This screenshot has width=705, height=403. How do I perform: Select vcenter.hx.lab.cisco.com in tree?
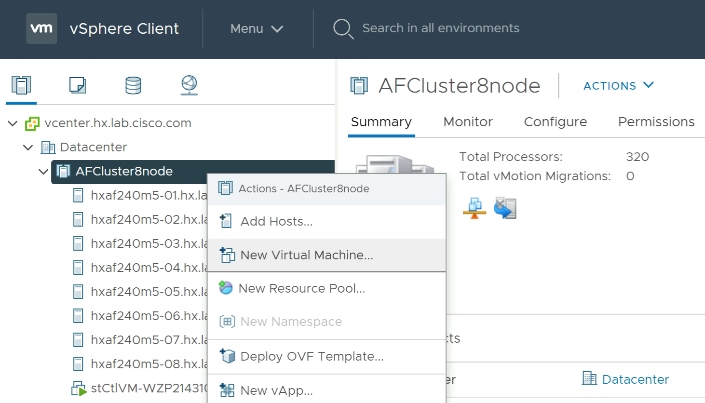pos(118,123)
